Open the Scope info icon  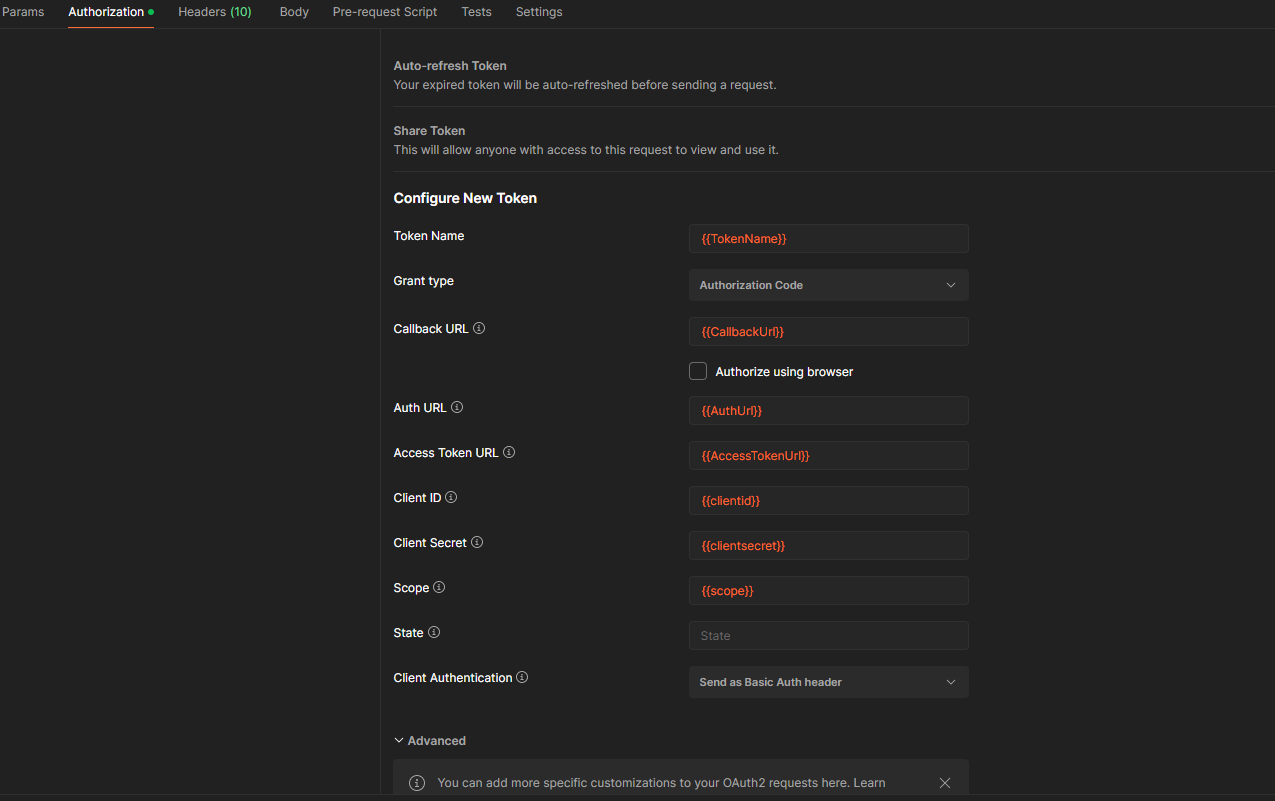(x=439, y=587)
